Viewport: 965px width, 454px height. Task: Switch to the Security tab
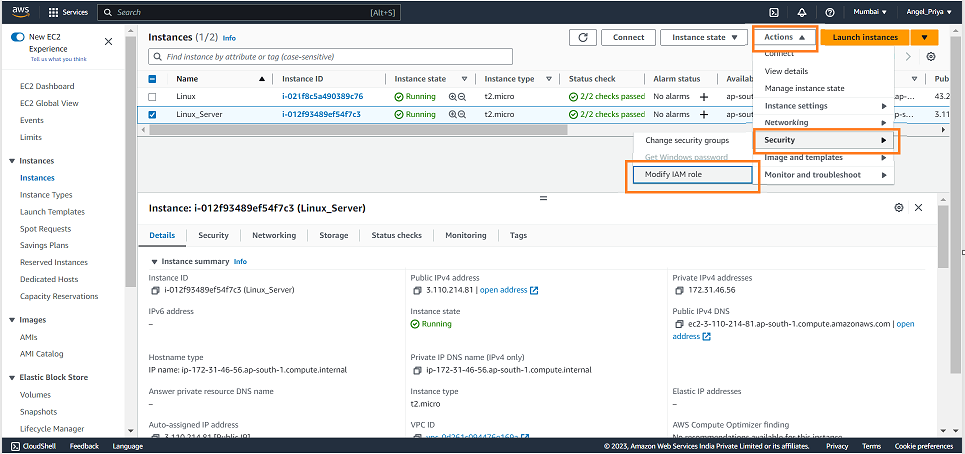tap(213, 235)
